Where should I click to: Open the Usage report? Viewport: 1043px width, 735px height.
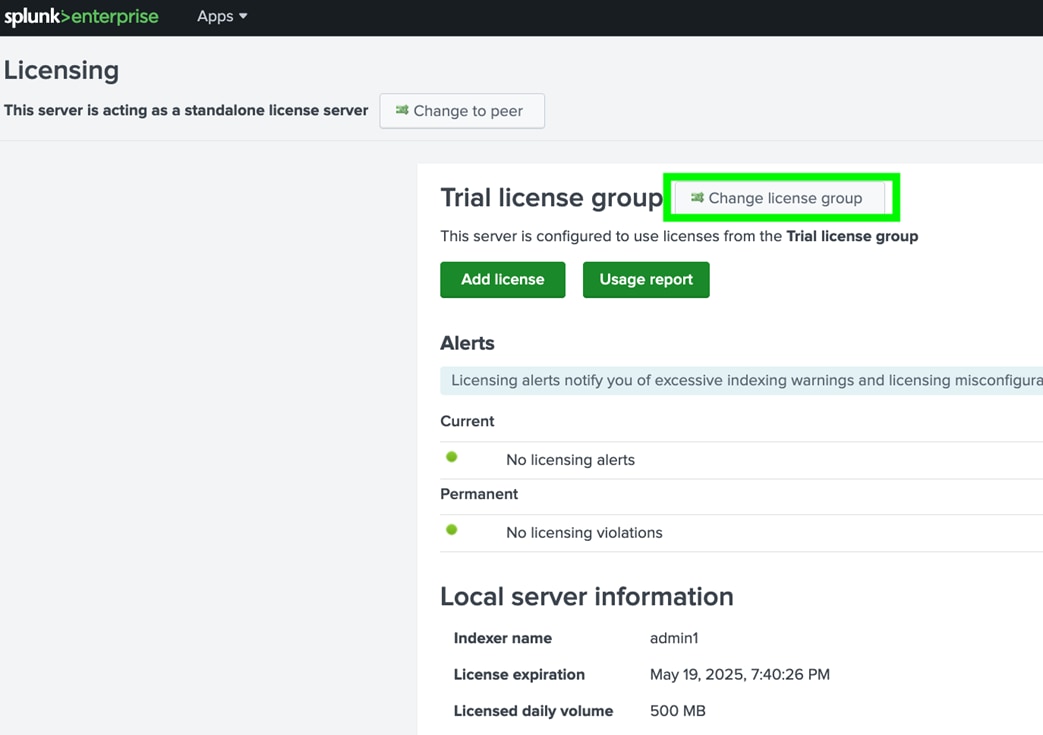646,279
